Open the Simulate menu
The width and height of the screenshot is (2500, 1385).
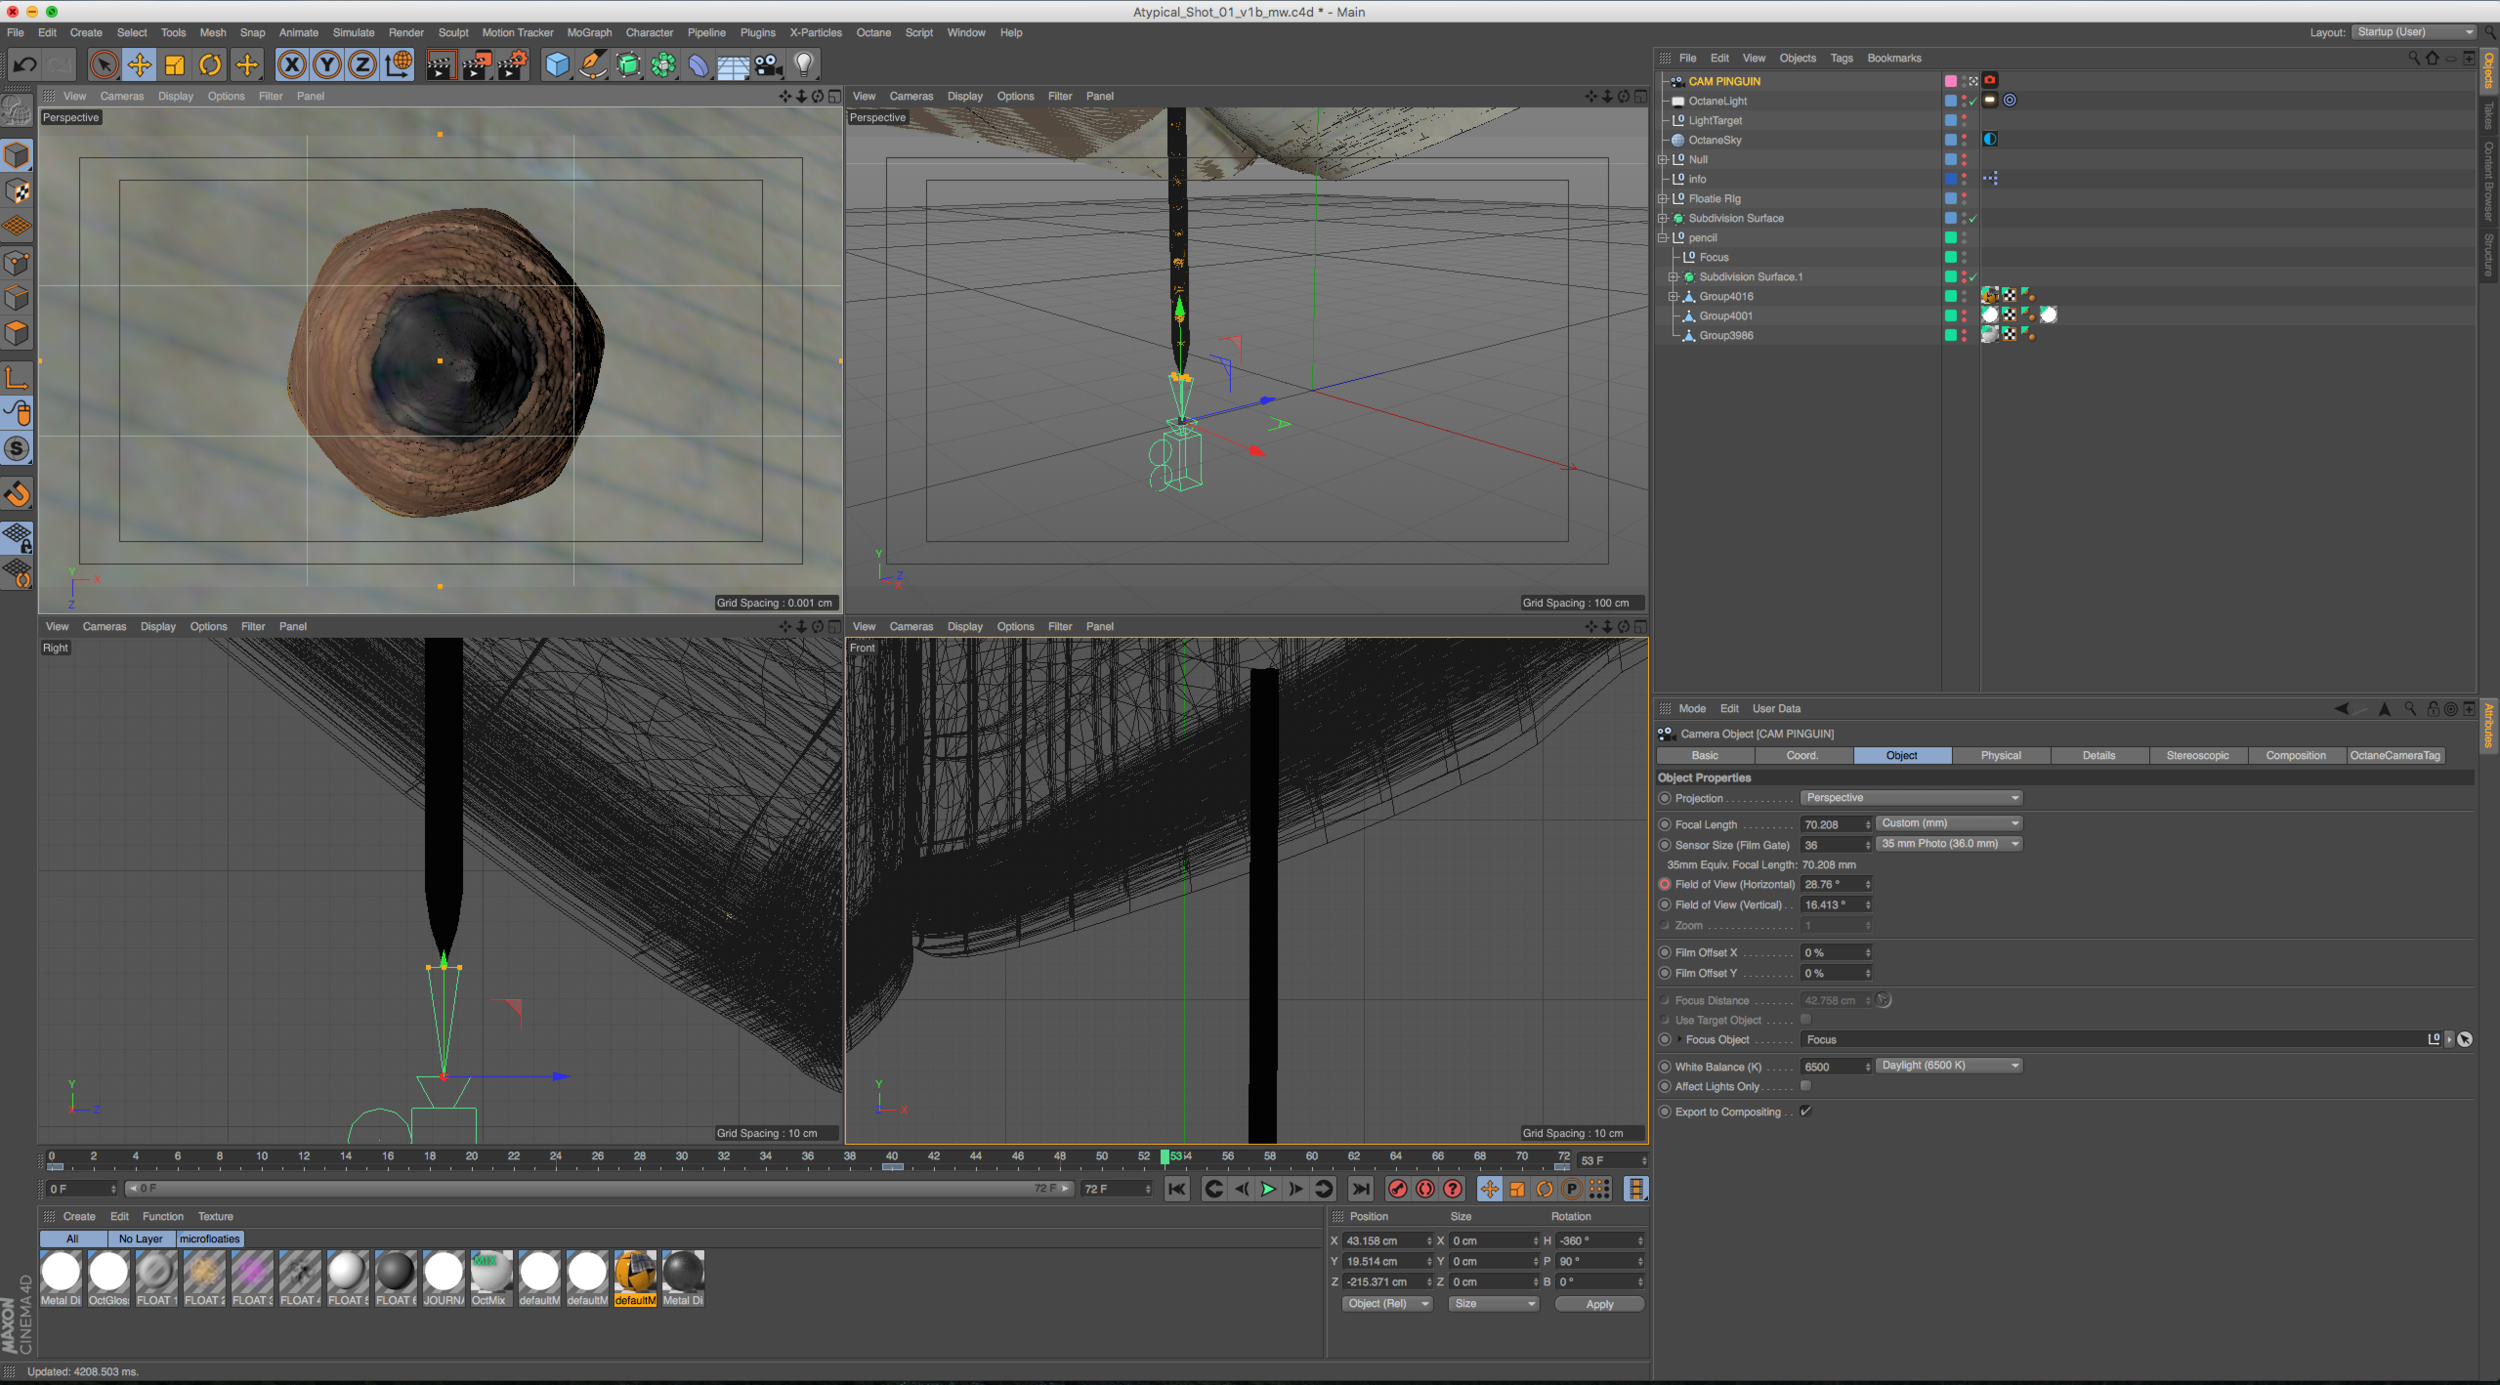[x=353, y=32]
